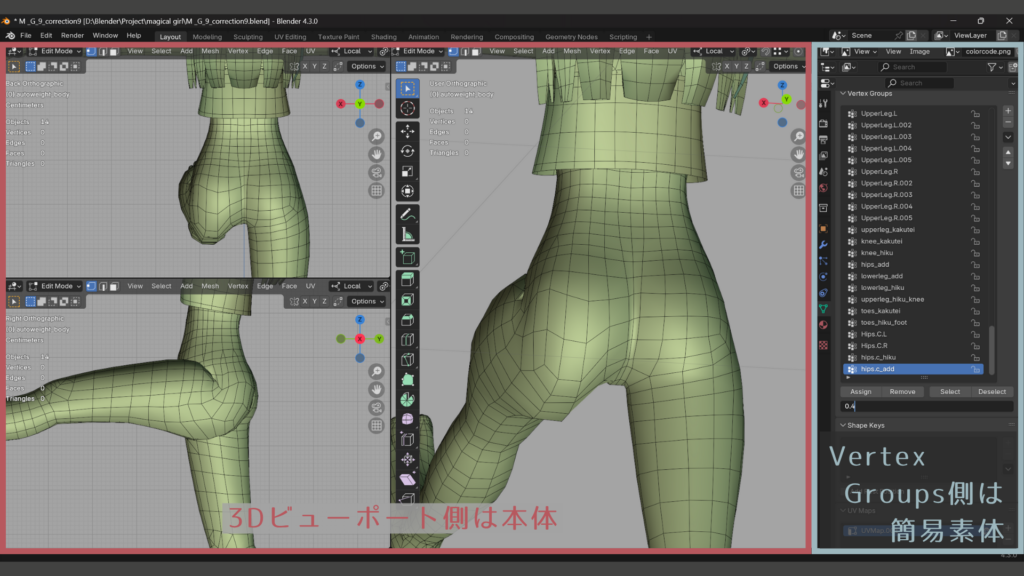Pick the Scale tool in the toolbar
Viewport: 1024px width, 576px height.
point(408,171)
